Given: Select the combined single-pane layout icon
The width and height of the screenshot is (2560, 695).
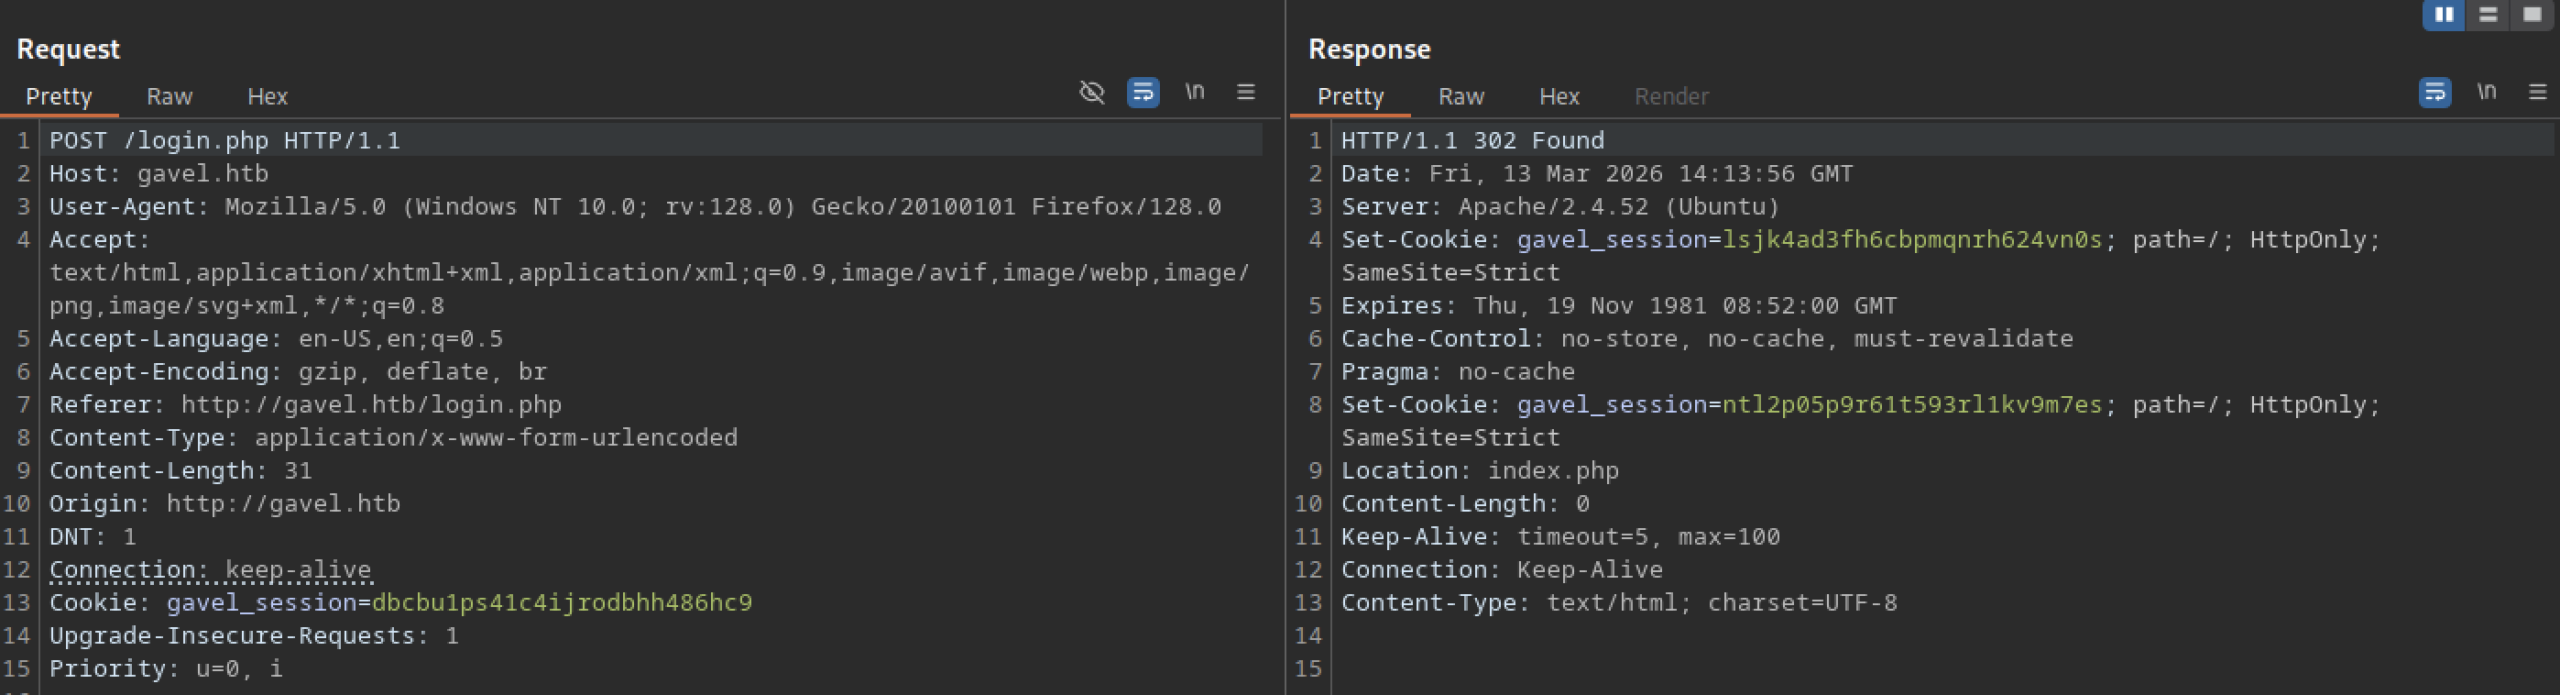Looking at the screenshot, I should [2532, 15].
